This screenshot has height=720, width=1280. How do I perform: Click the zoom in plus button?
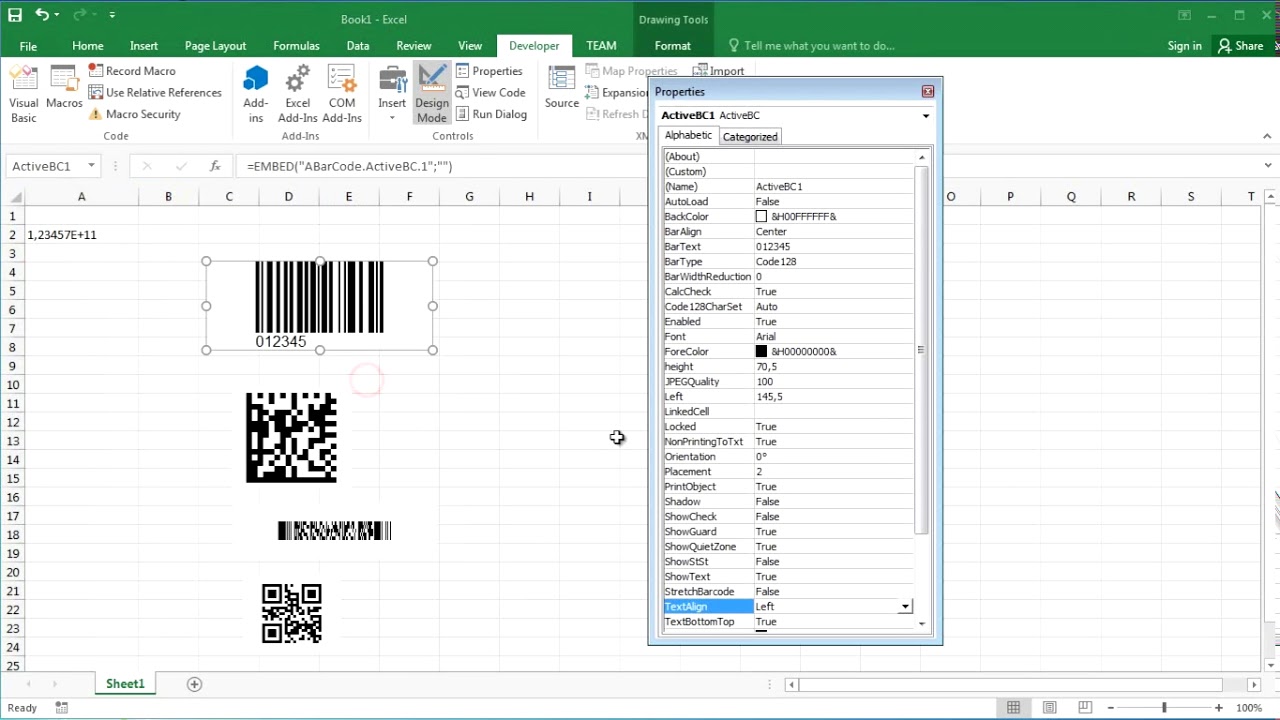point(1219,708)
